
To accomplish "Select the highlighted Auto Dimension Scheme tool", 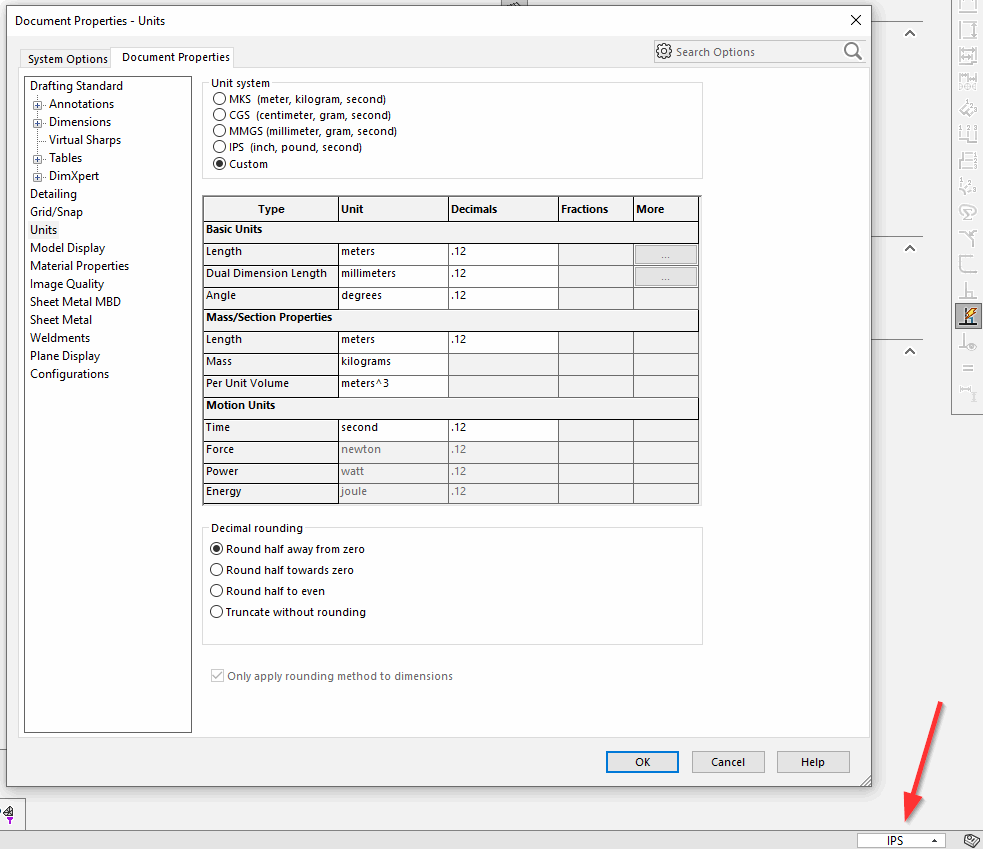I will click(x=968, y=316).
